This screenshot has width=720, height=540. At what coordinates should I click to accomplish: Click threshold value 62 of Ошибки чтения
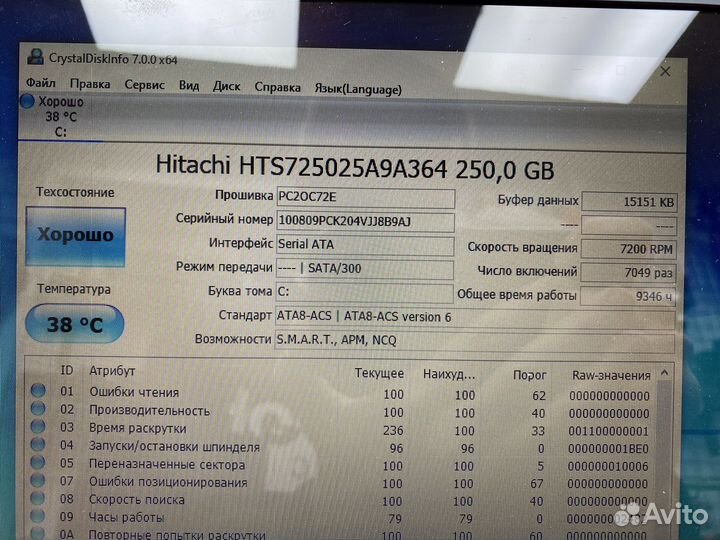coord(539,395)
